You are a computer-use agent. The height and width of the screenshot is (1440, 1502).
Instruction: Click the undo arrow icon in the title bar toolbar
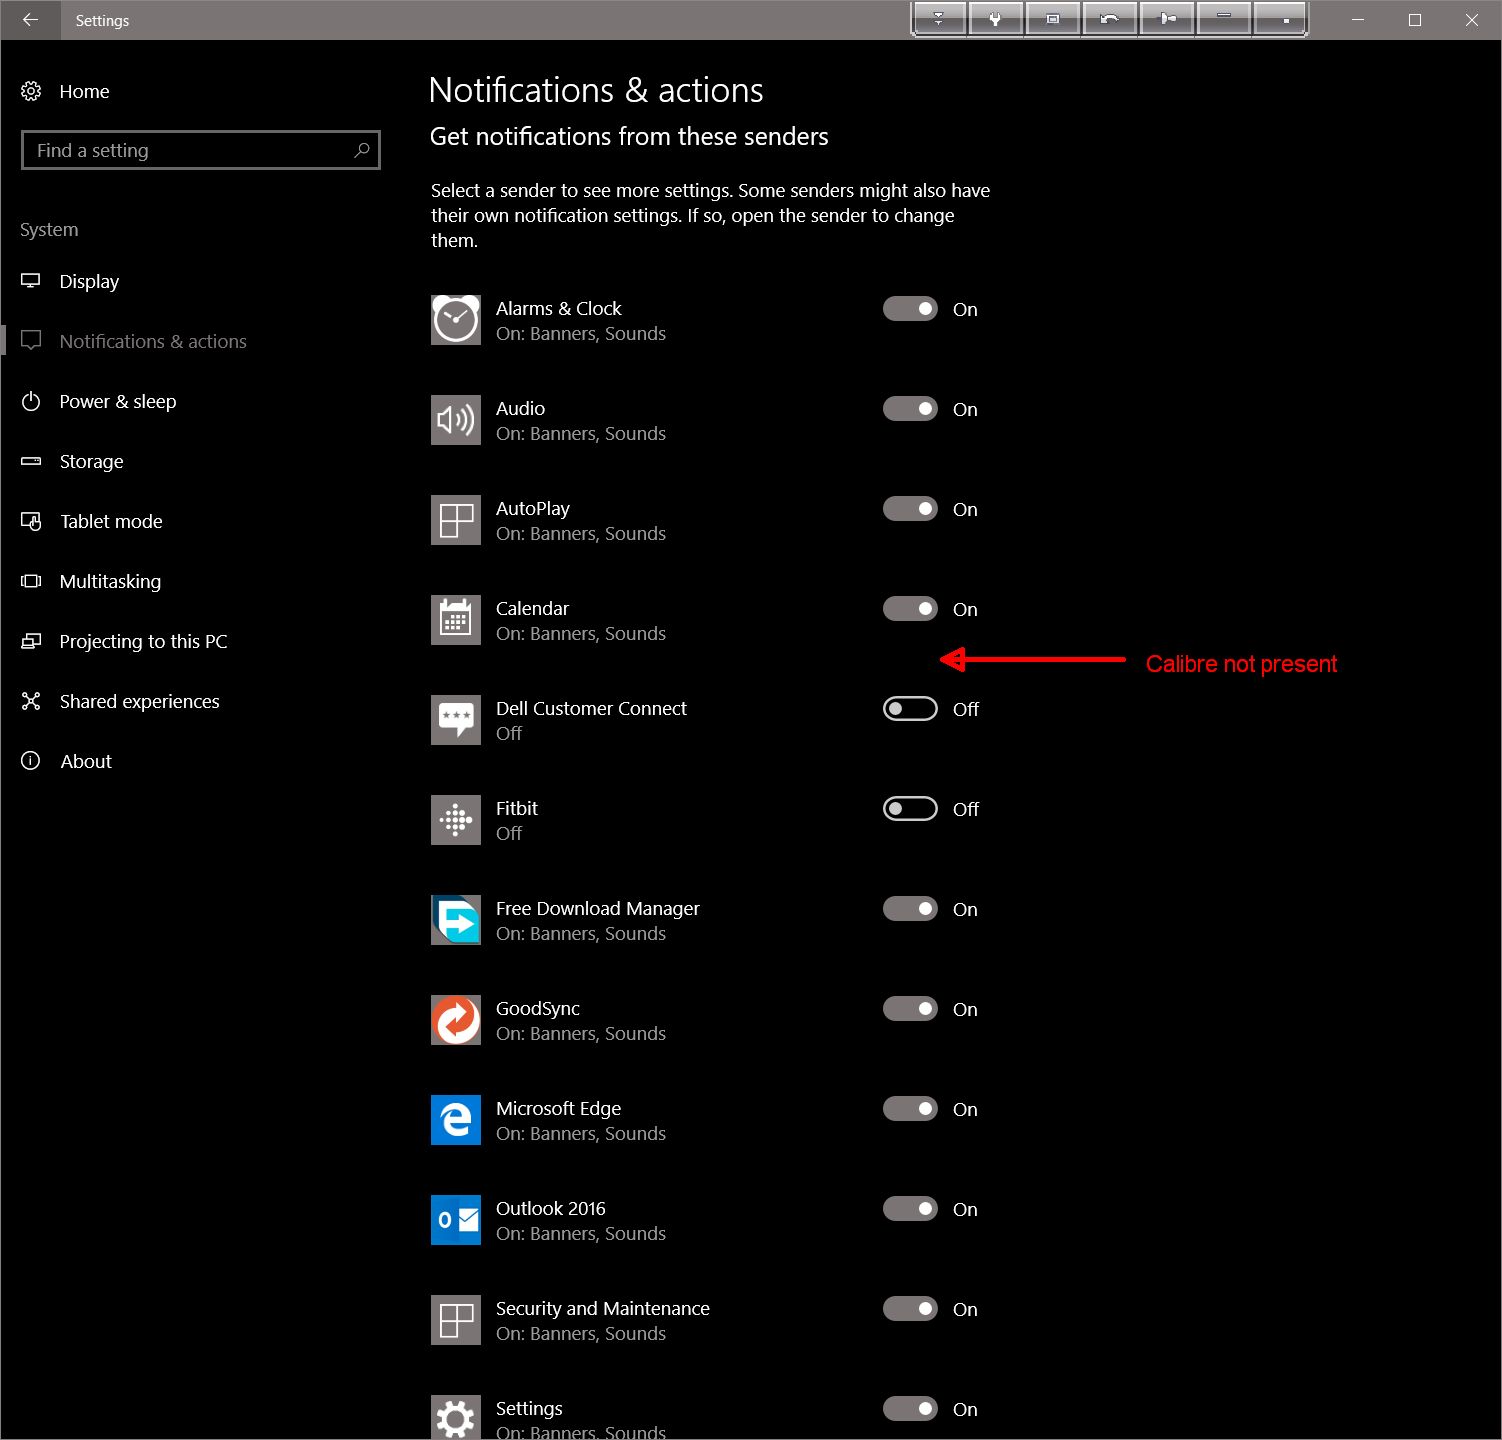coord(1109,19)
